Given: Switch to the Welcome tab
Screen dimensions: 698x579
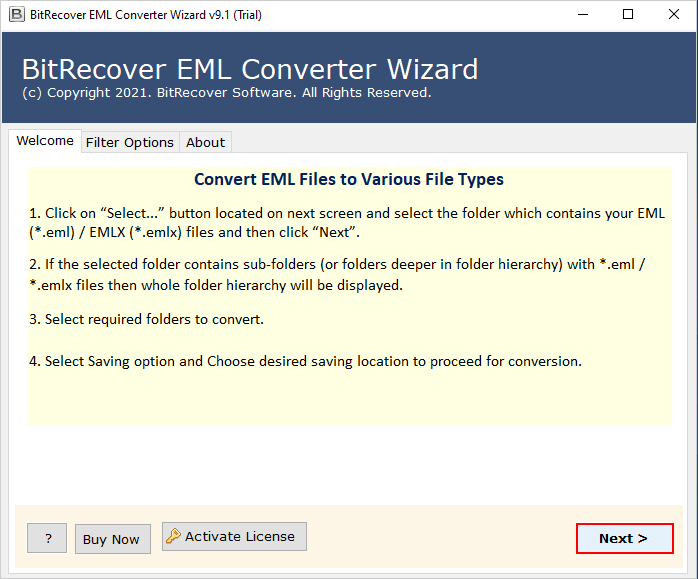Looking at the screenshot, I should pos(45,141).
